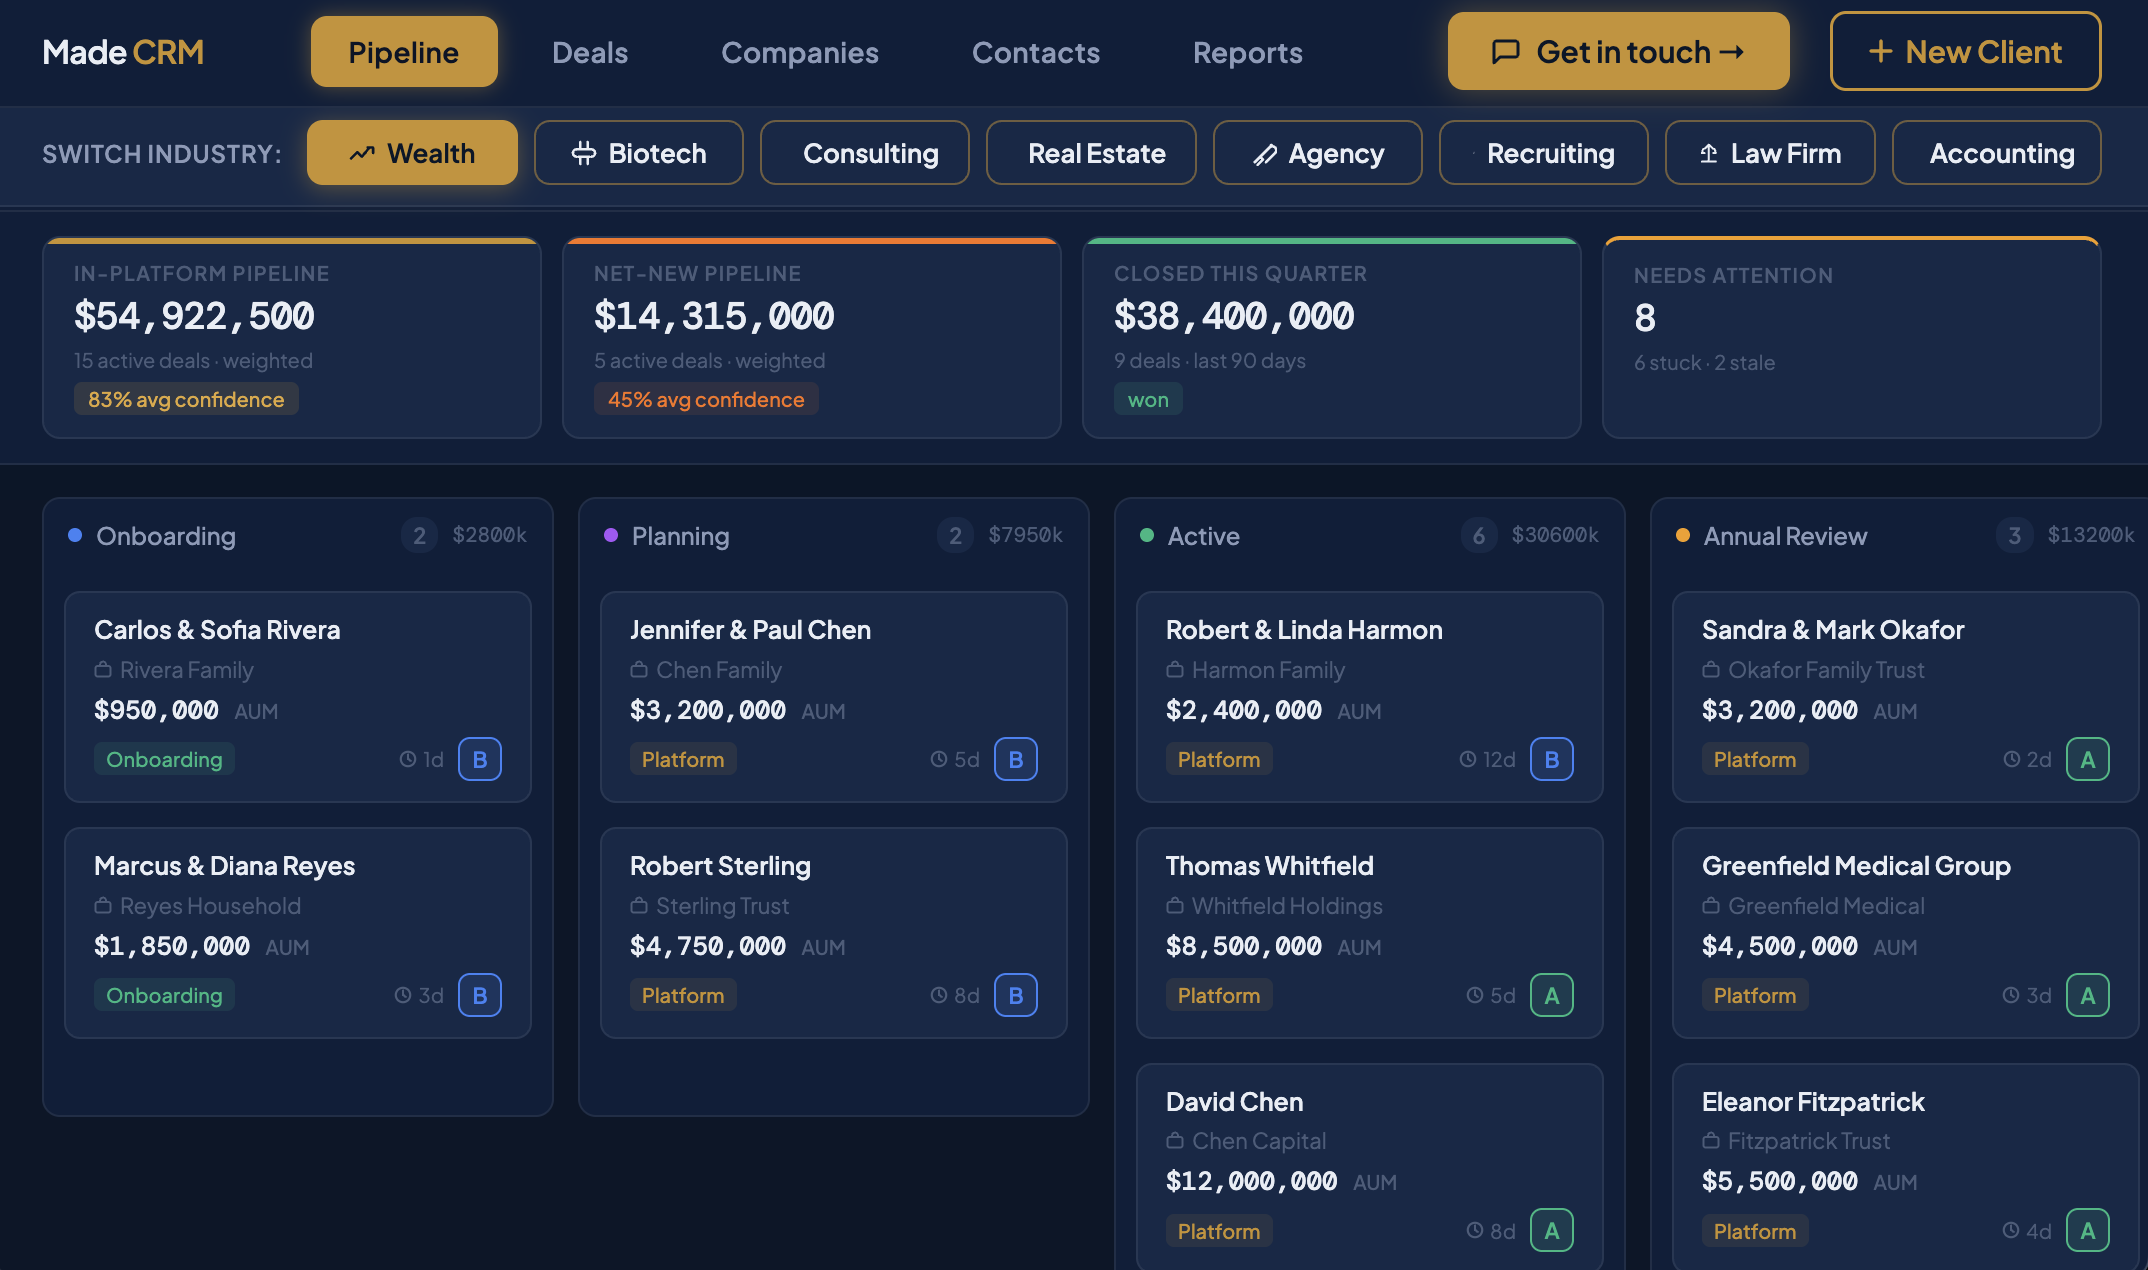Screen dimensions: 2148x1270
Task: Click the B grade badge on Jennifer Chen card
Action: tap(1016, 759)
